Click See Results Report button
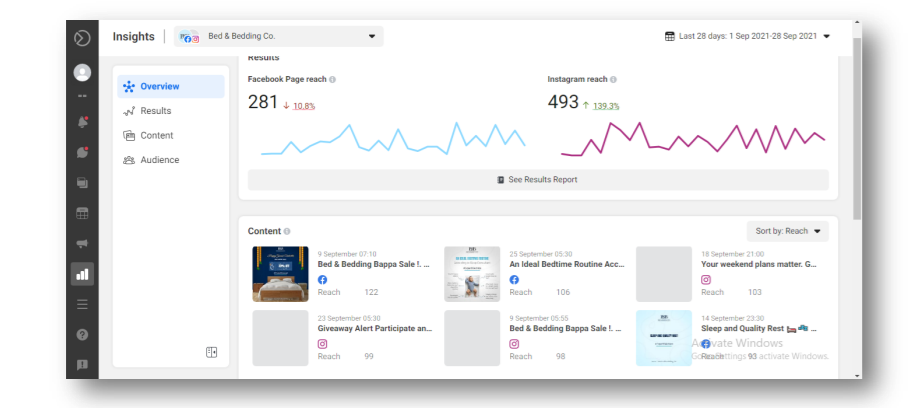The height and width of the screenshot is (408, 913). point(538,180)
